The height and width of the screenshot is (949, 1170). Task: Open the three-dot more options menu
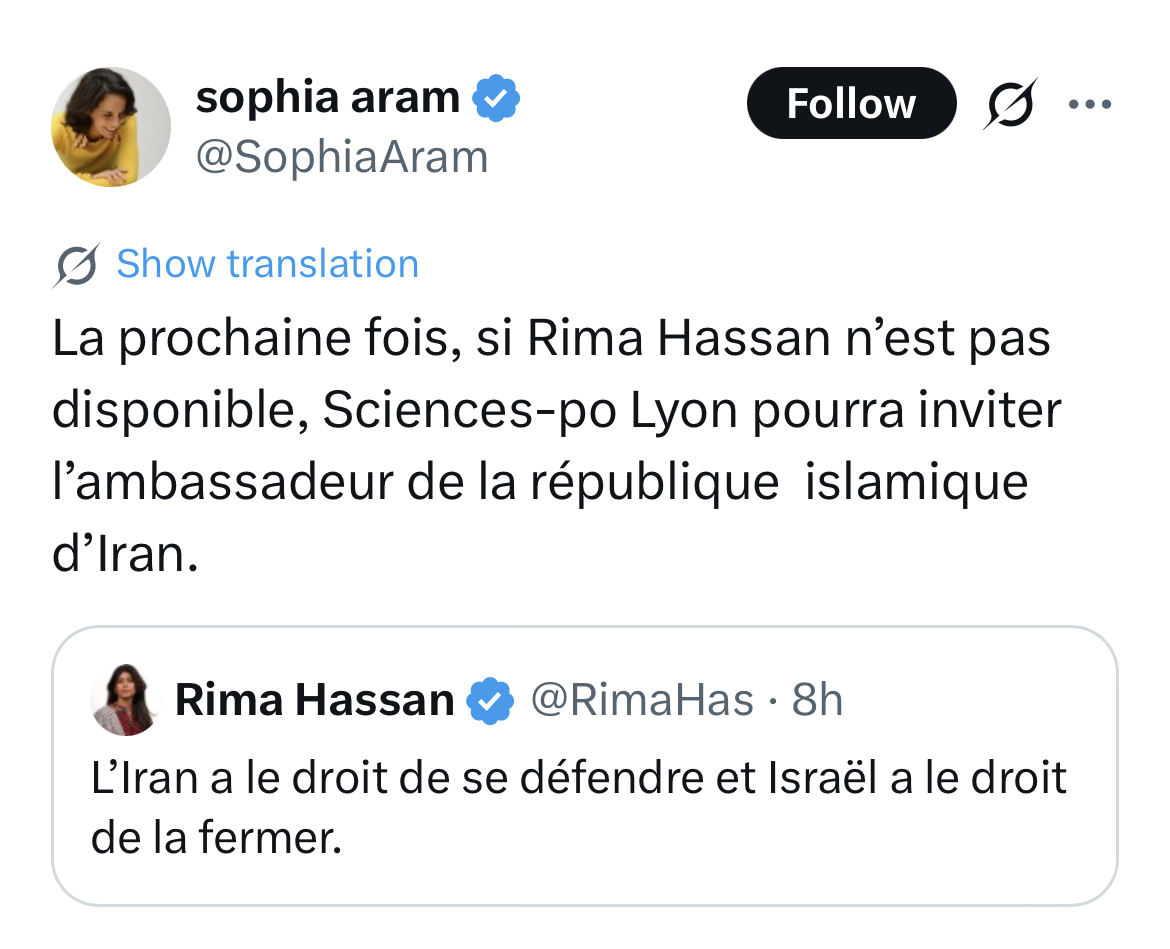point(1089,103)
